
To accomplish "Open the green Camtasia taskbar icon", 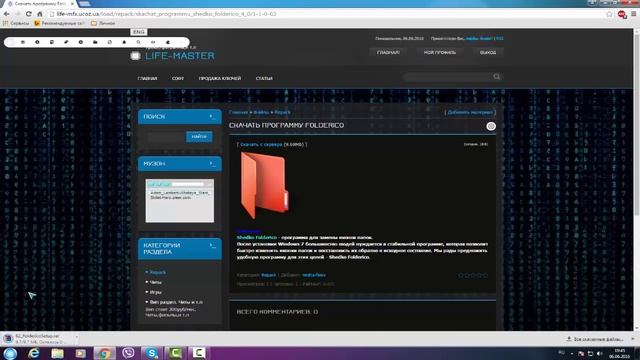I will (x=176, y=353).
